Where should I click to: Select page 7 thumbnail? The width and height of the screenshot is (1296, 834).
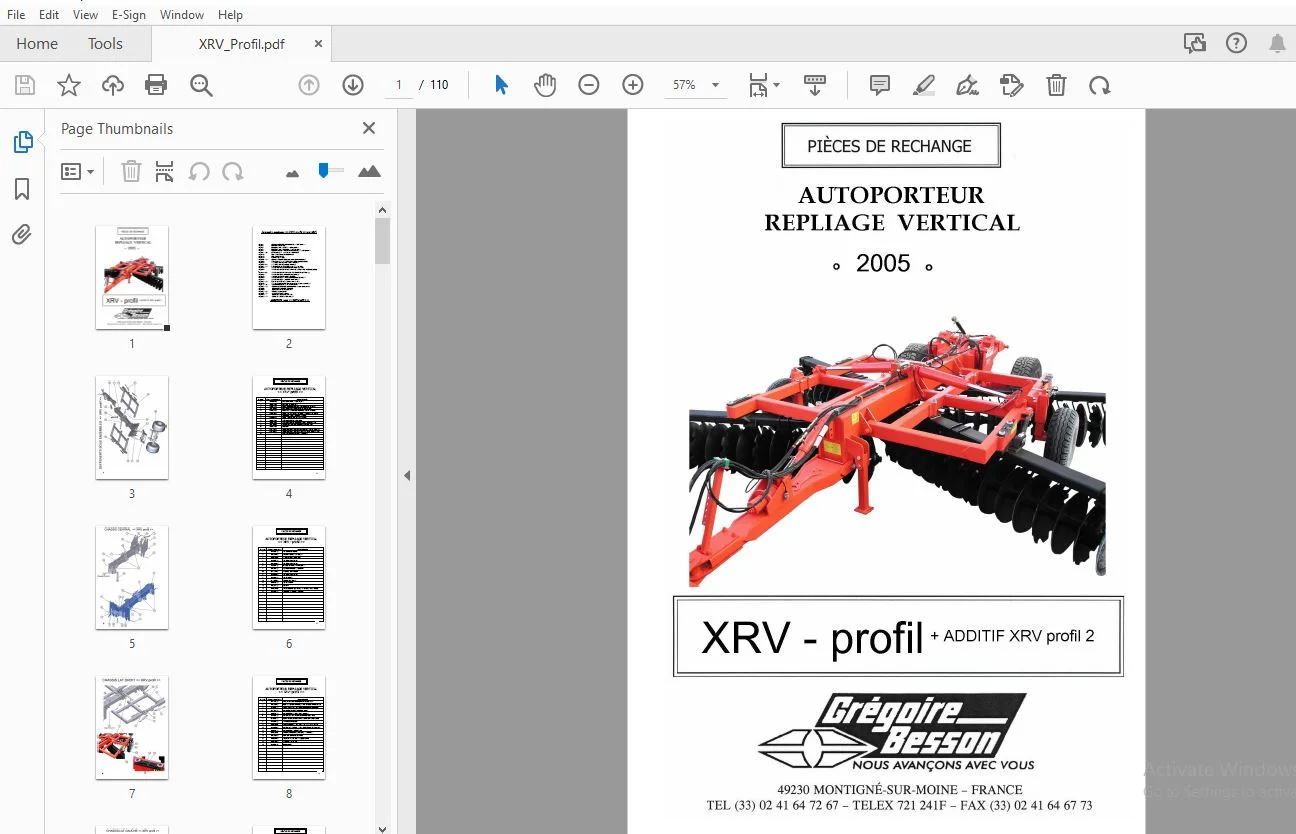click(x=132, y=727)
